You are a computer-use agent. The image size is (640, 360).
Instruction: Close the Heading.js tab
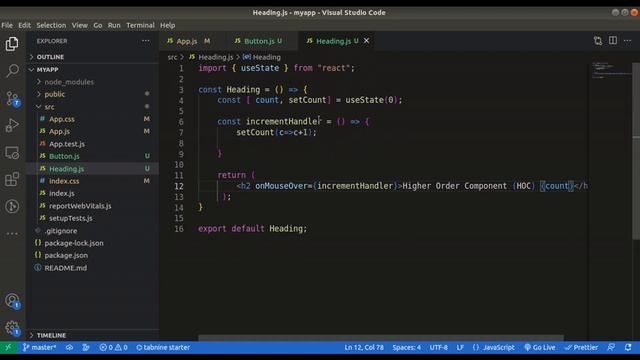[367, 41]
